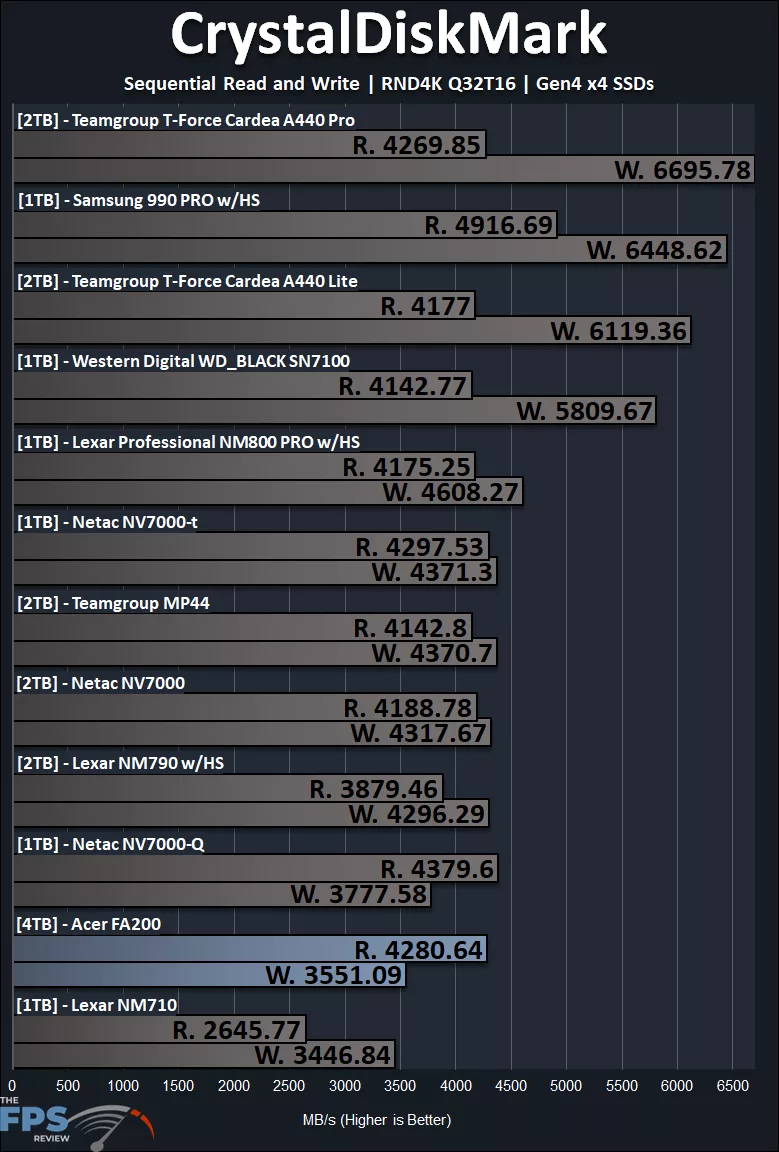Click the 2000 axis tick label
This screenshot has width=779, height=1152.
pos(234,1086)
